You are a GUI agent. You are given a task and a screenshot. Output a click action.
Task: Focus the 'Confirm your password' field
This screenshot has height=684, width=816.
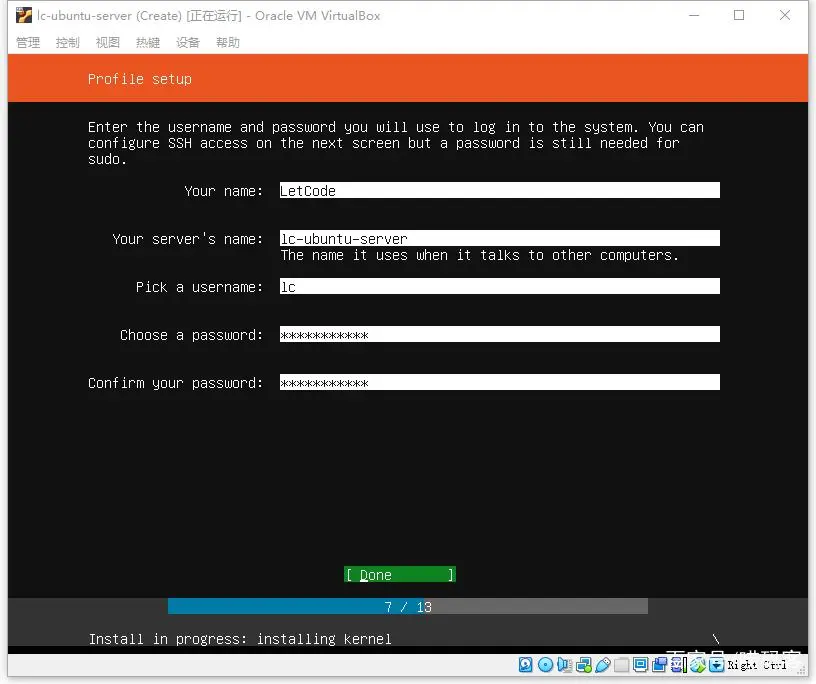pyautogui.click(x=500, y=382)
